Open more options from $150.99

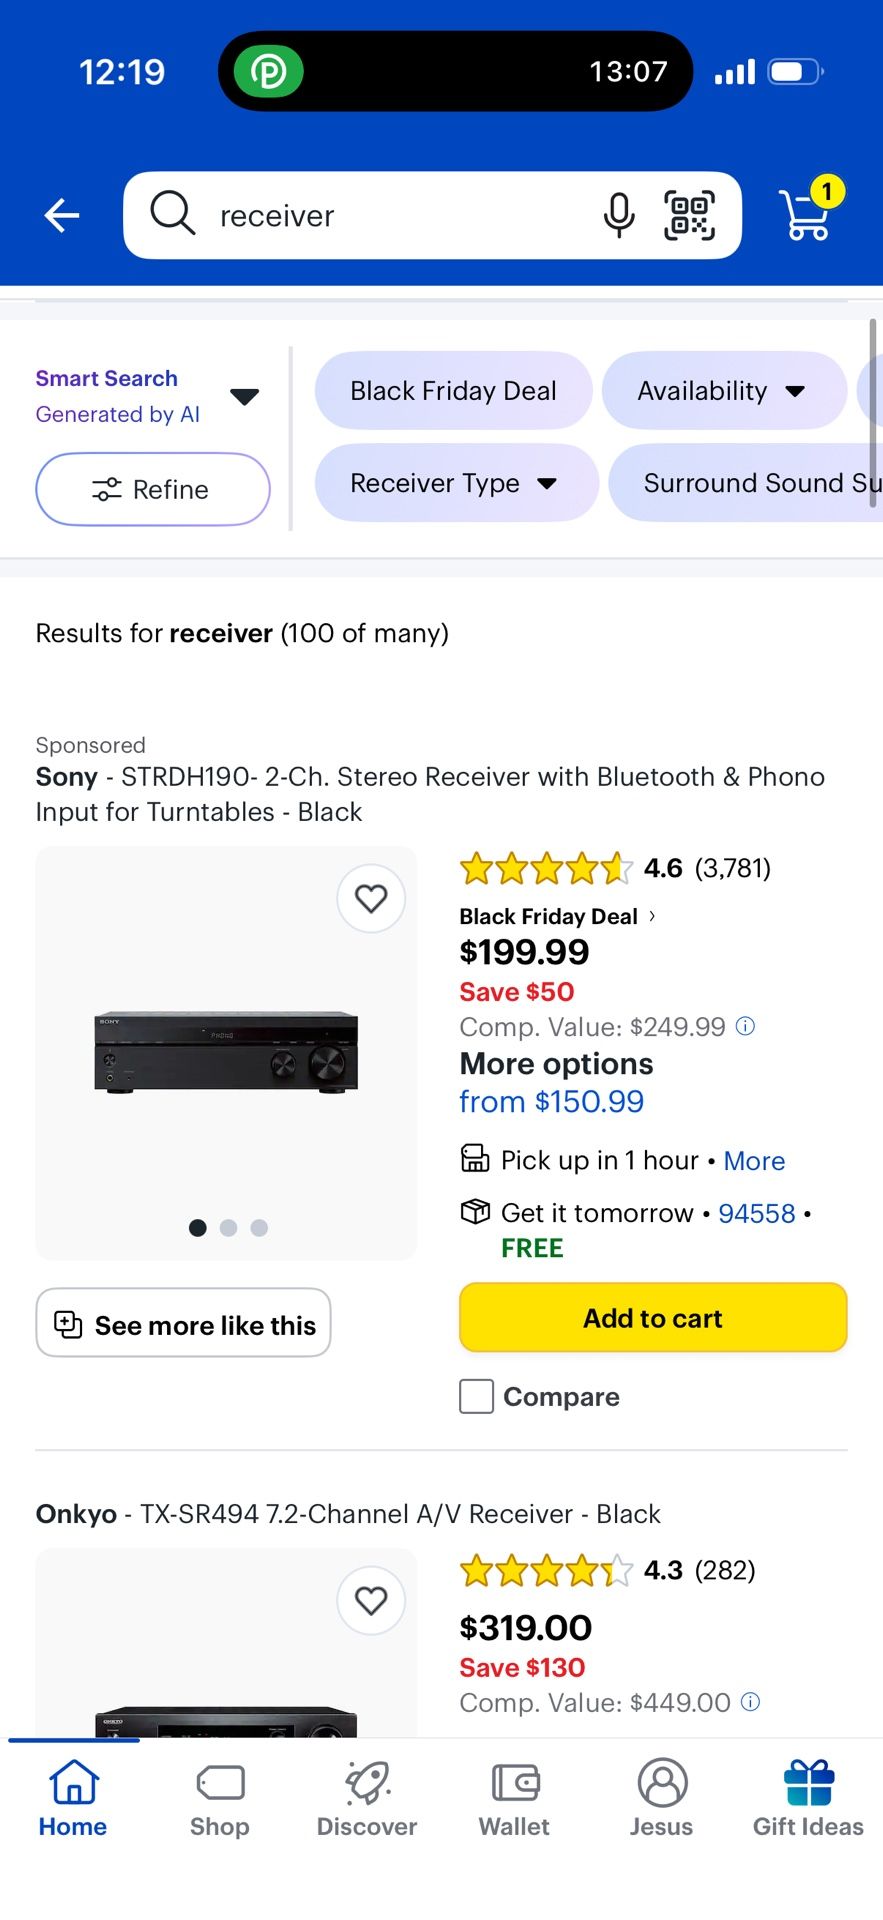click(x=551, y=1101)
